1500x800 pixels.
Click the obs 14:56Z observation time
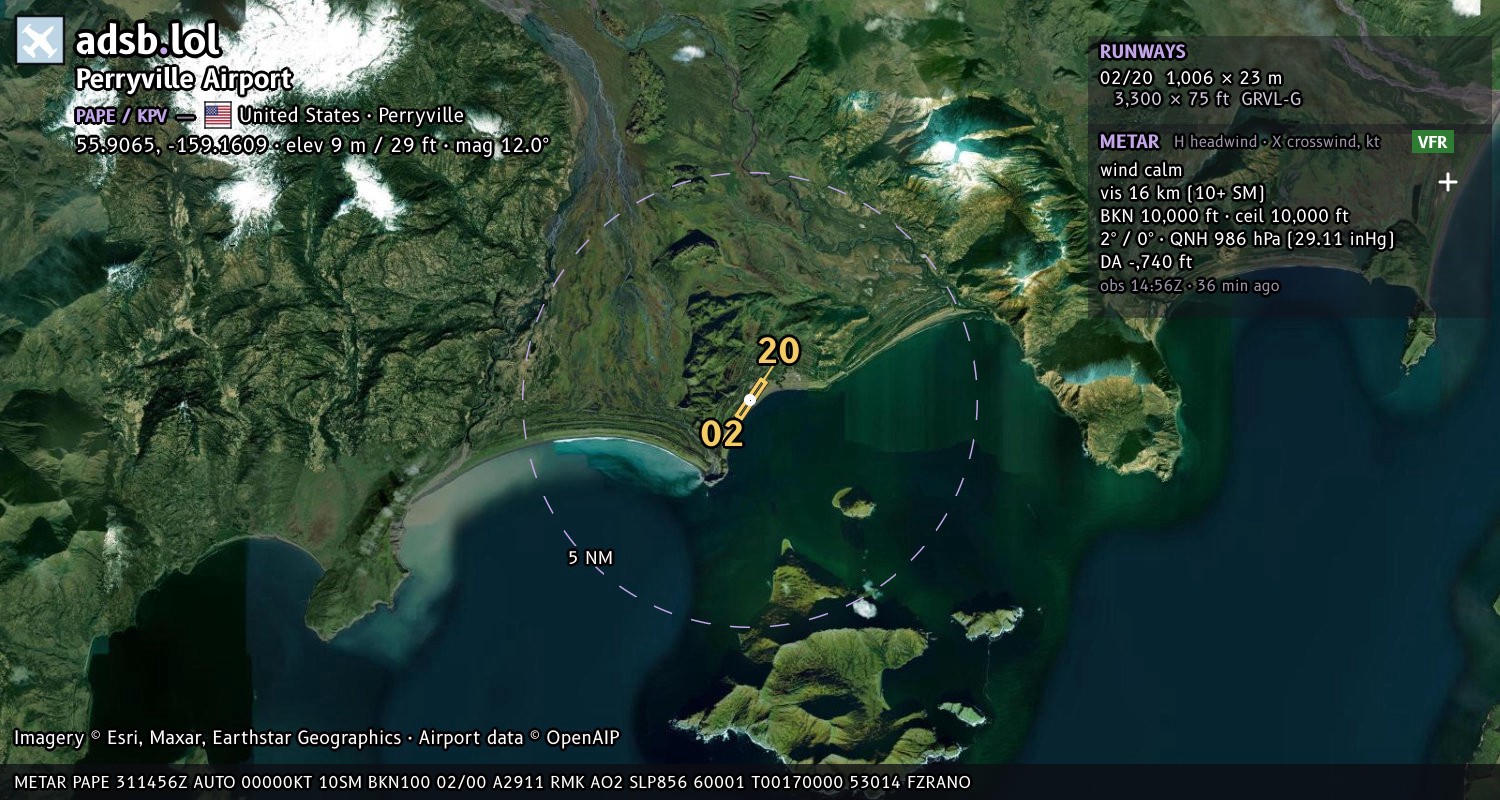pyautogui.click(x=1189, y=286)
